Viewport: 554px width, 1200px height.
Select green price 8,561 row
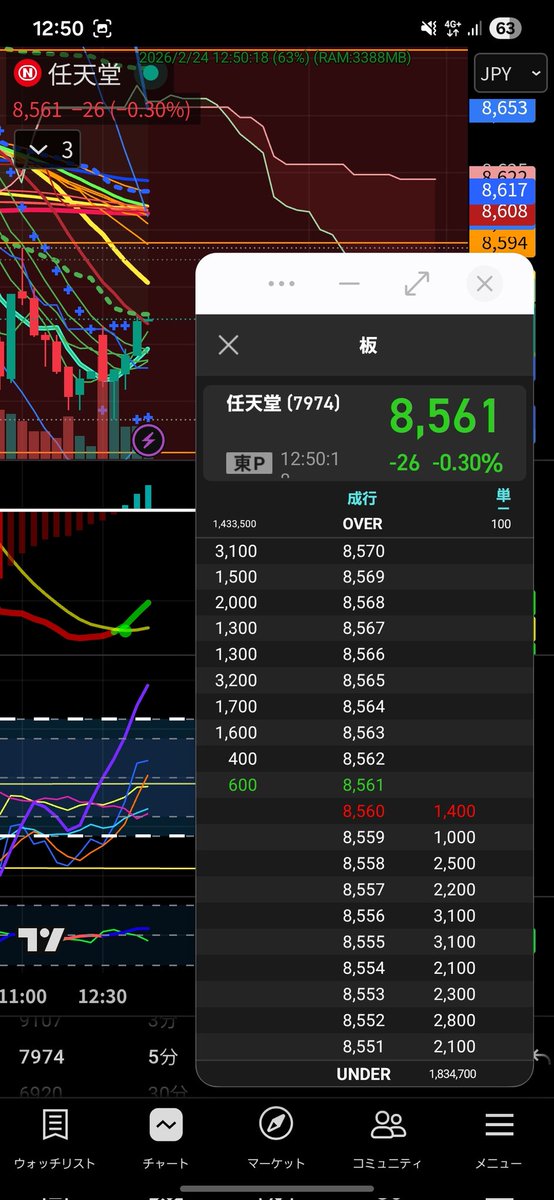click(364, 785)
